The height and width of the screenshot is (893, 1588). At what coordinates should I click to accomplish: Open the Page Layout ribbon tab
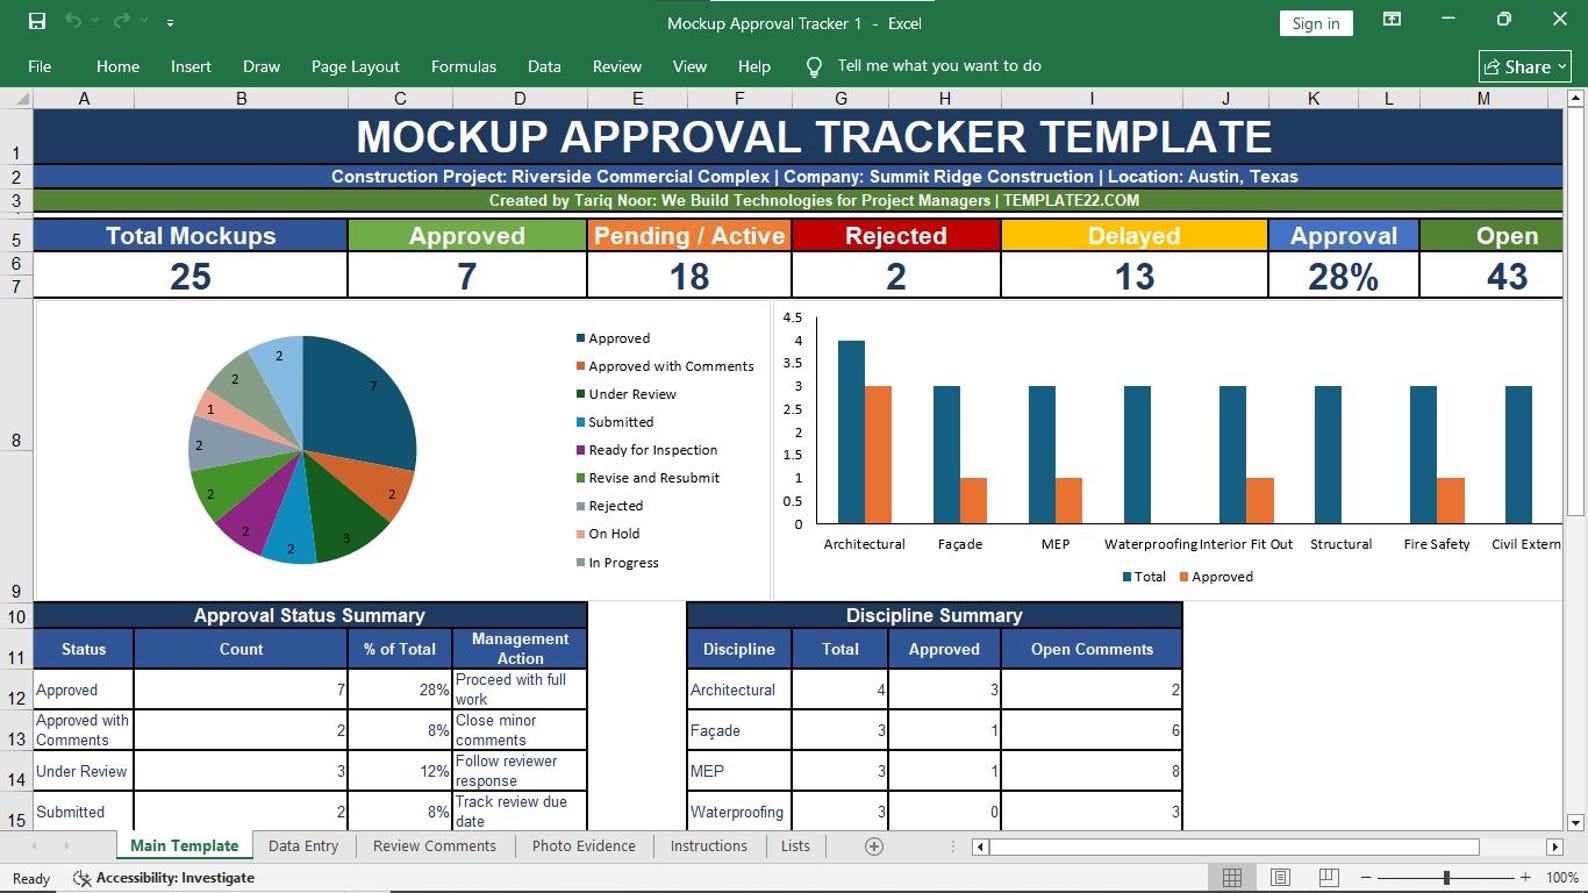point(355,66)
